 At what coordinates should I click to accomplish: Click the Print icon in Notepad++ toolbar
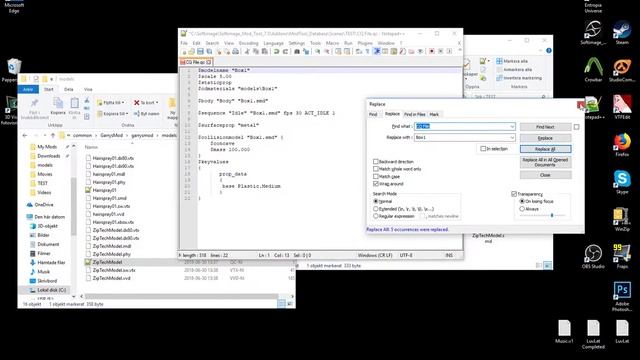[236, 51]
